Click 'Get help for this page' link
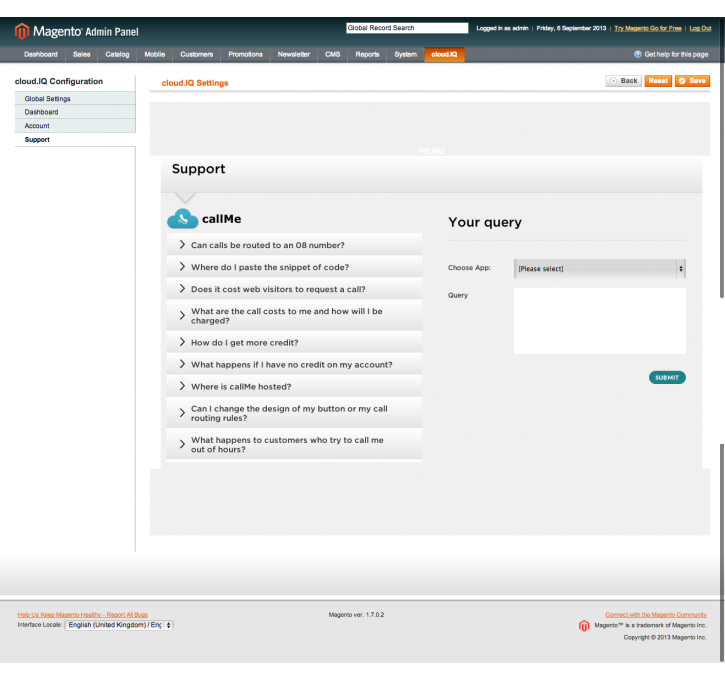 pos(676,55)
